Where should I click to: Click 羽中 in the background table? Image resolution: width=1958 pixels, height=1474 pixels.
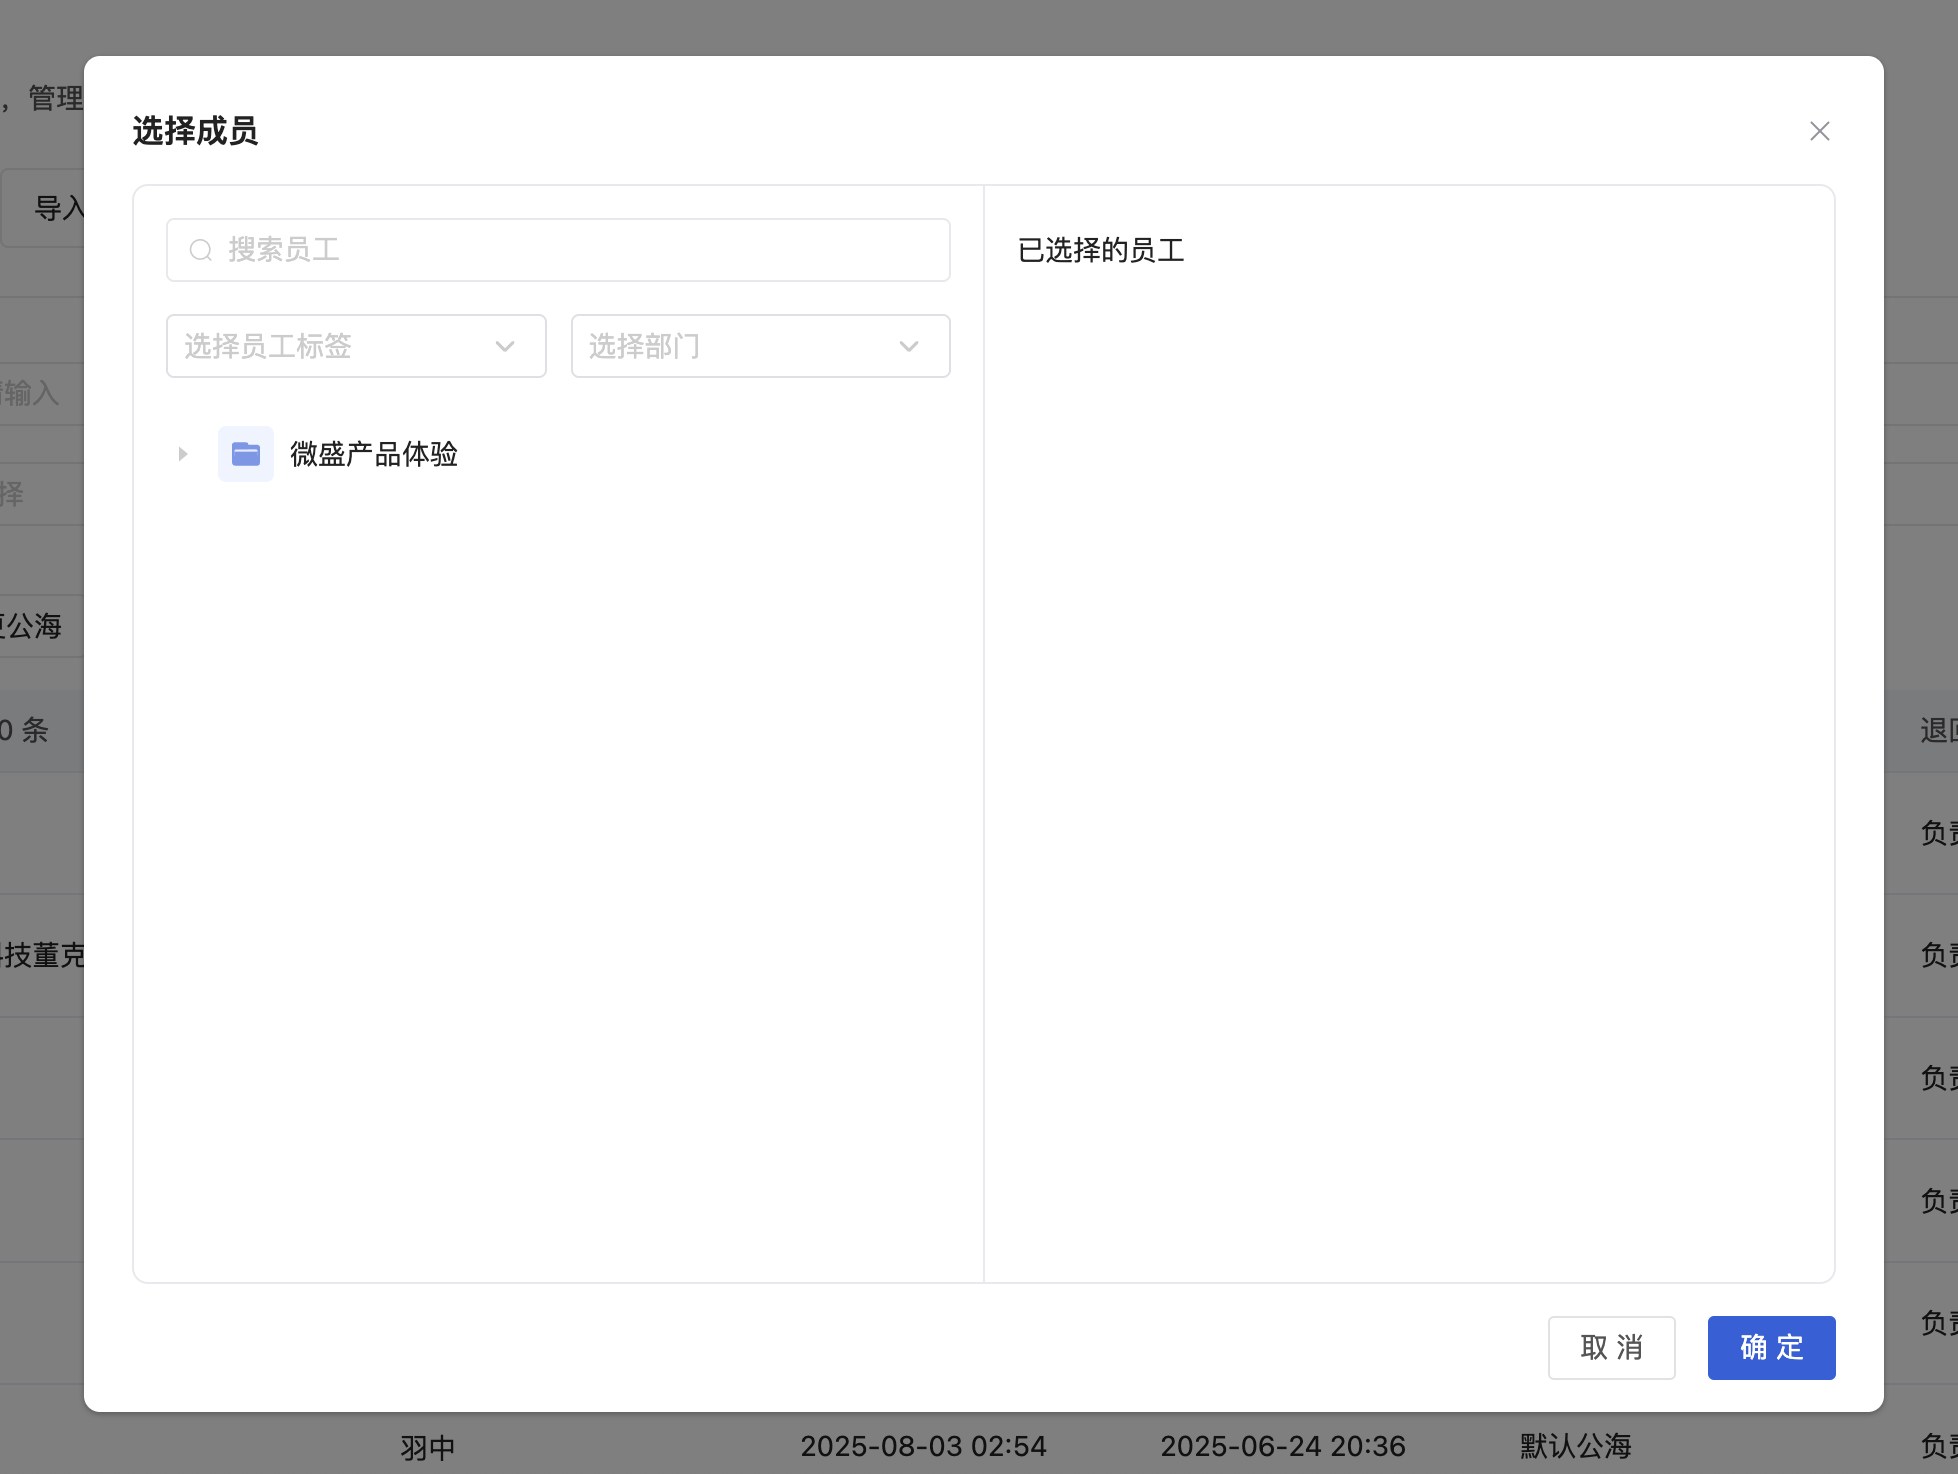coord(428,1447)
